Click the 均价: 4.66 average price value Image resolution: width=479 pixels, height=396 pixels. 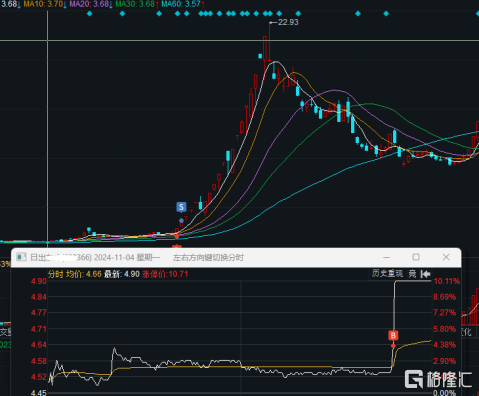[84, 274]
